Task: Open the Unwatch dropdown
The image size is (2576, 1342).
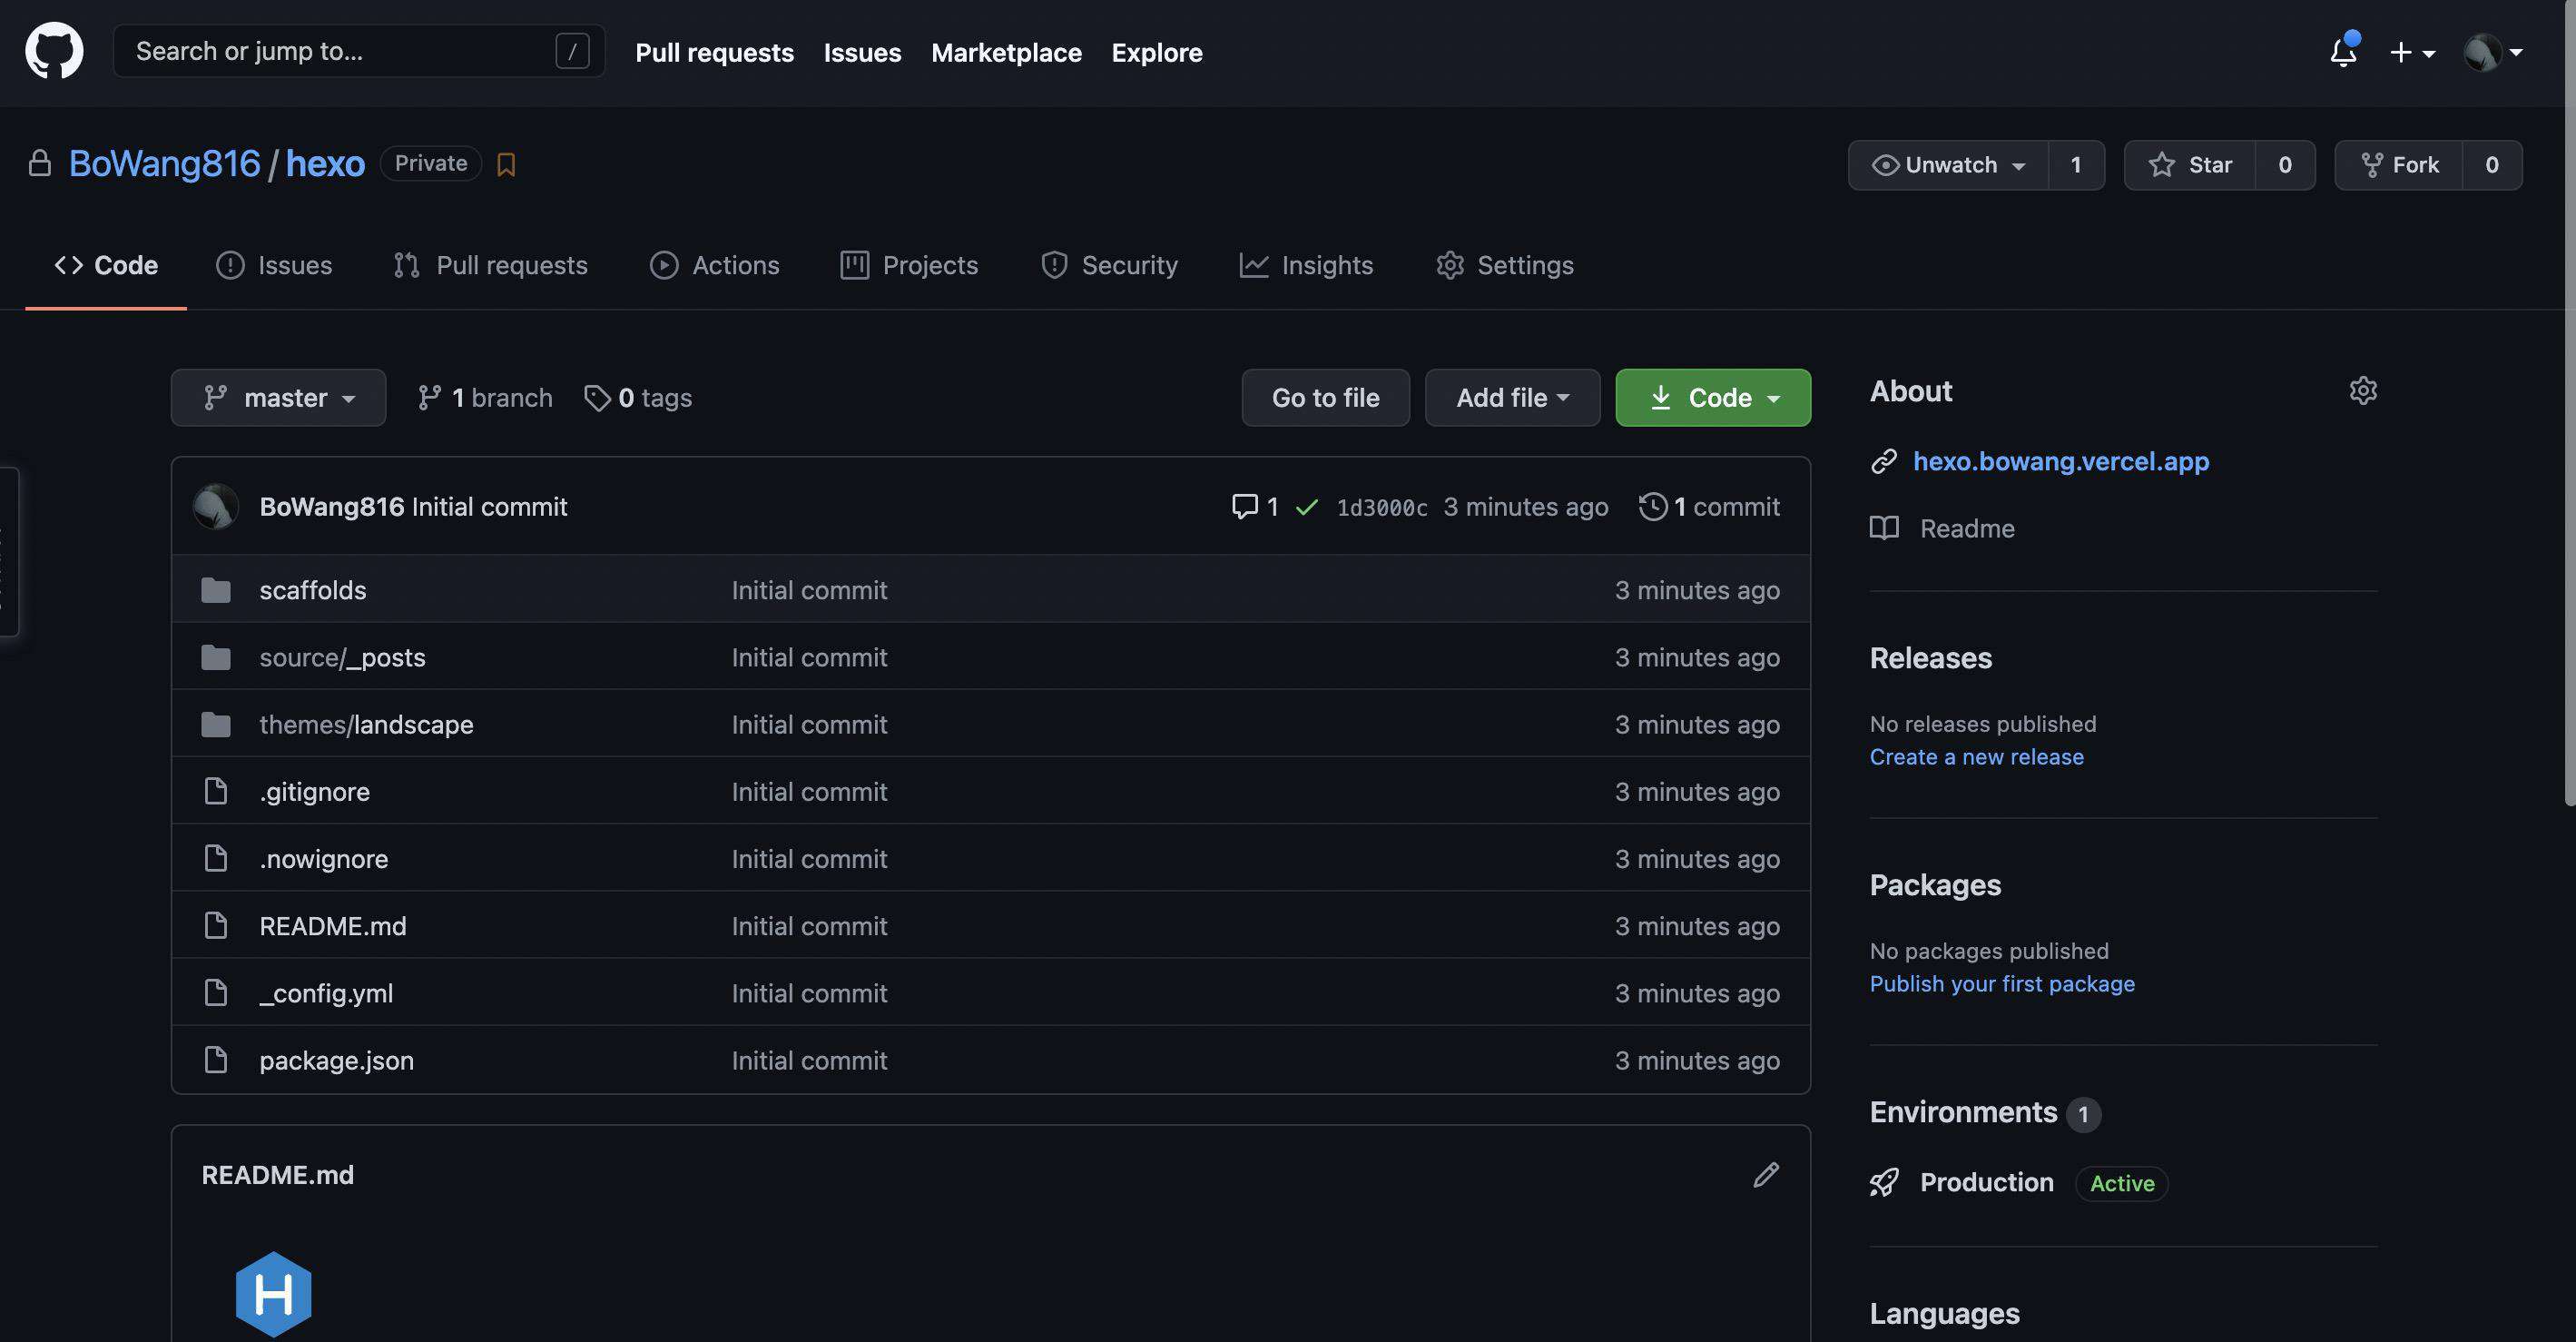Action: click(x=1948, y=165)
